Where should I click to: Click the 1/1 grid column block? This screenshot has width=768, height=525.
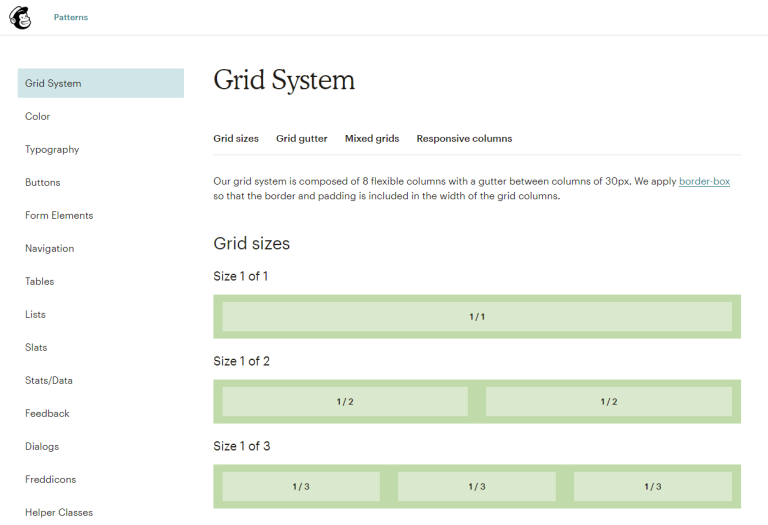(477, 317)
